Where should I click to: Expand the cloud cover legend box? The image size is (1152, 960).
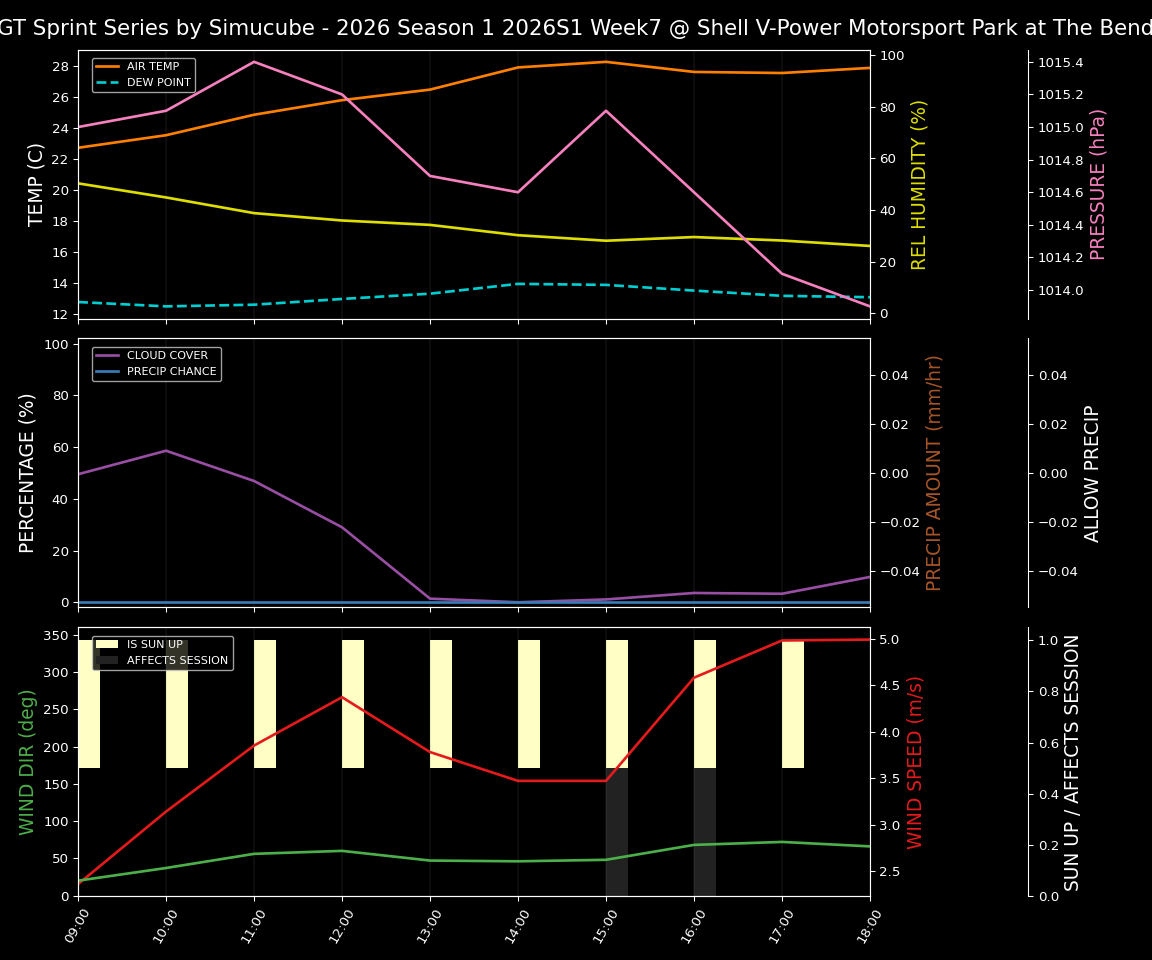(156, 362)
